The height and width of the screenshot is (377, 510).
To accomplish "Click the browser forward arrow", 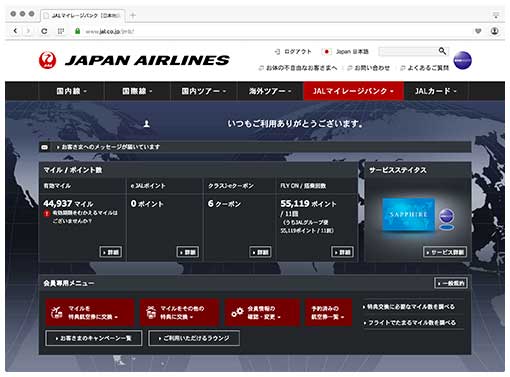I will point(28,31).
